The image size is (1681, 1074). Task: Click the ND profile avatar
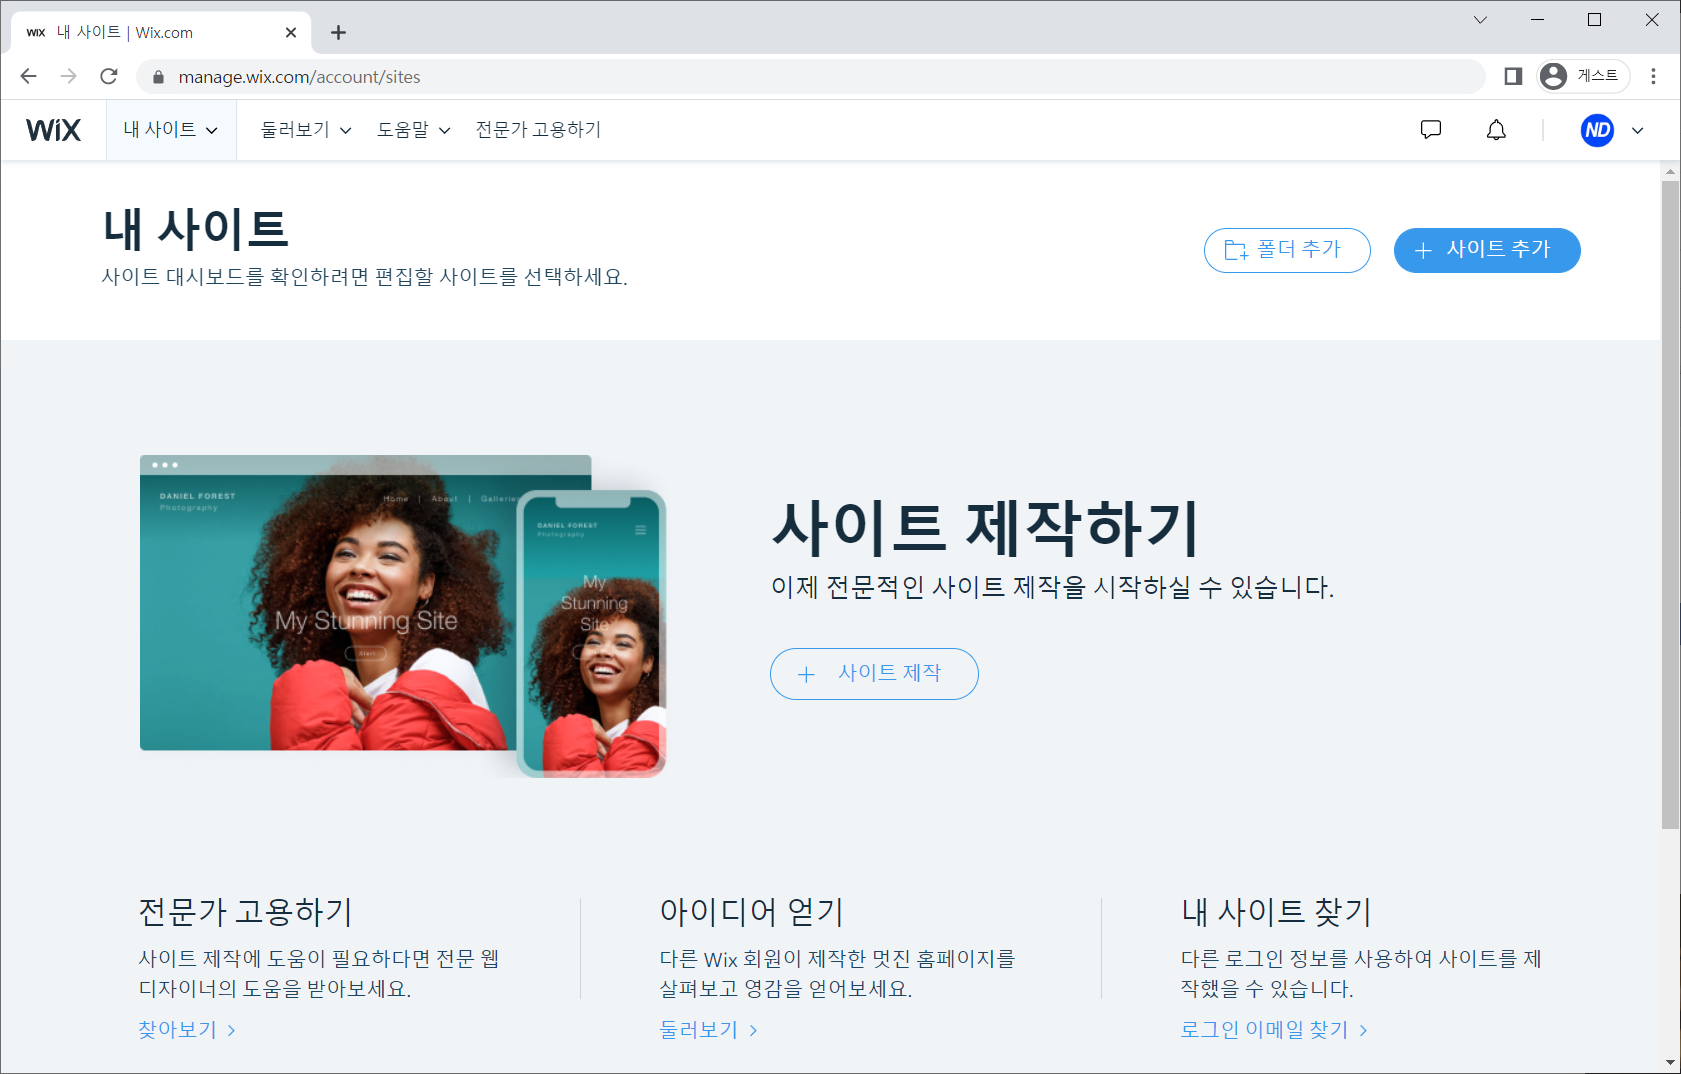click(1597, 130)
